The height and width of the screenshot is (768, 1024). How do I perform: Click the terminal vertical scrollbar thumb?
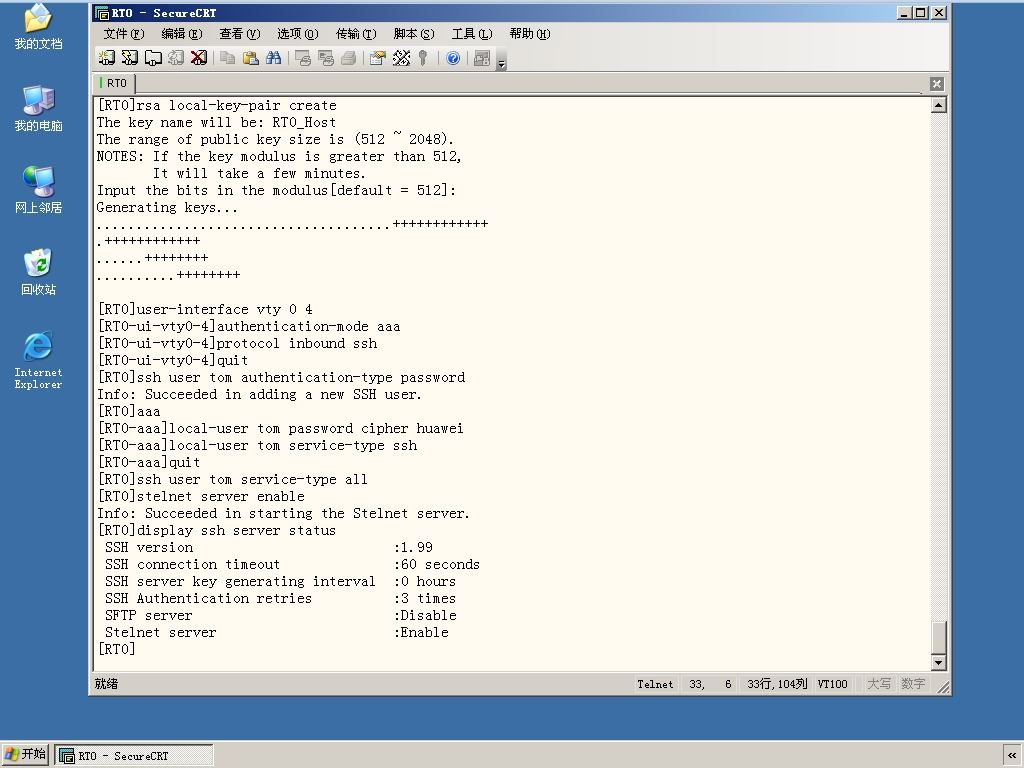tap(938, 637)
